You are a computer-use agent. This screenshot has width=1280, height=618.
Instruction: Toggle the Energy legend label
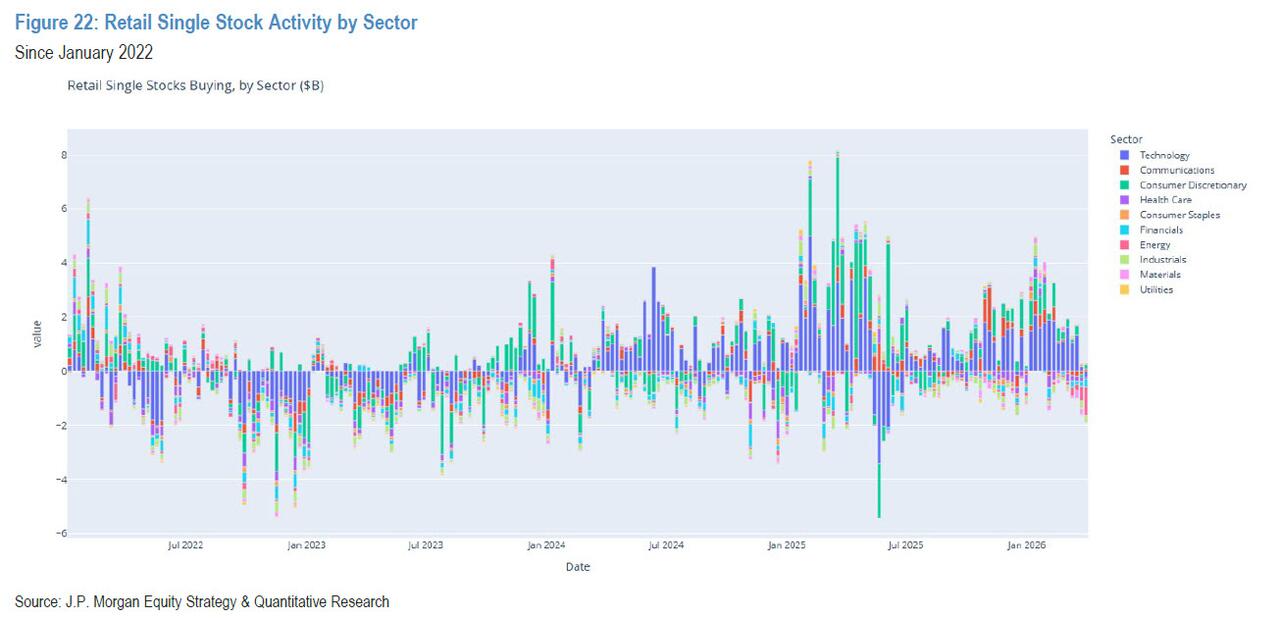[x=1154, y=245]
